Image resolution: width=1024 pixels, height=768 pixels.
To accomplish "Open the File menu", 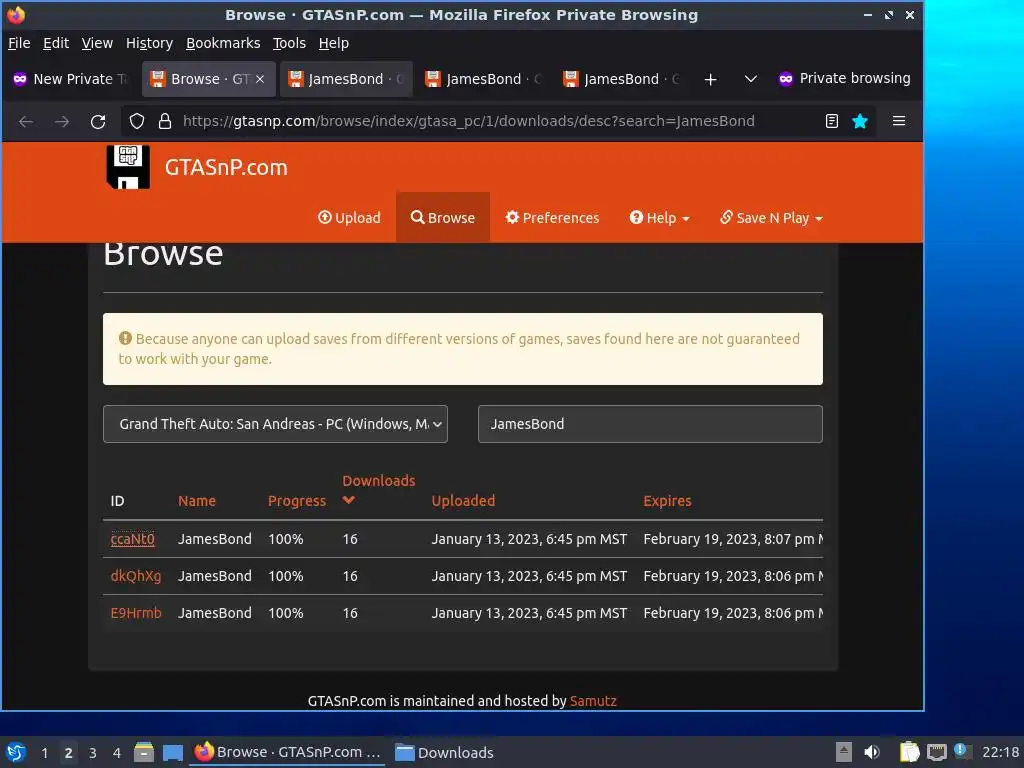I will tap(19, 43).
